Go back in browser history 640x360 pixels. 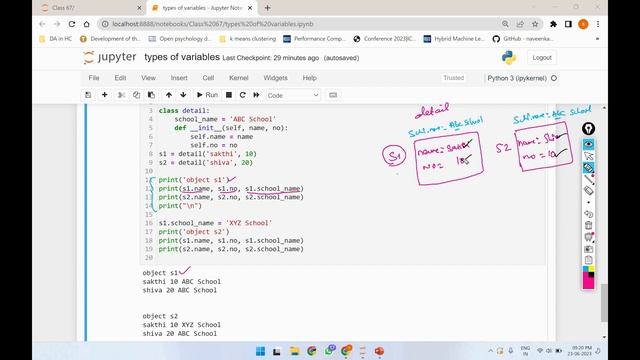tap(42, 24)
